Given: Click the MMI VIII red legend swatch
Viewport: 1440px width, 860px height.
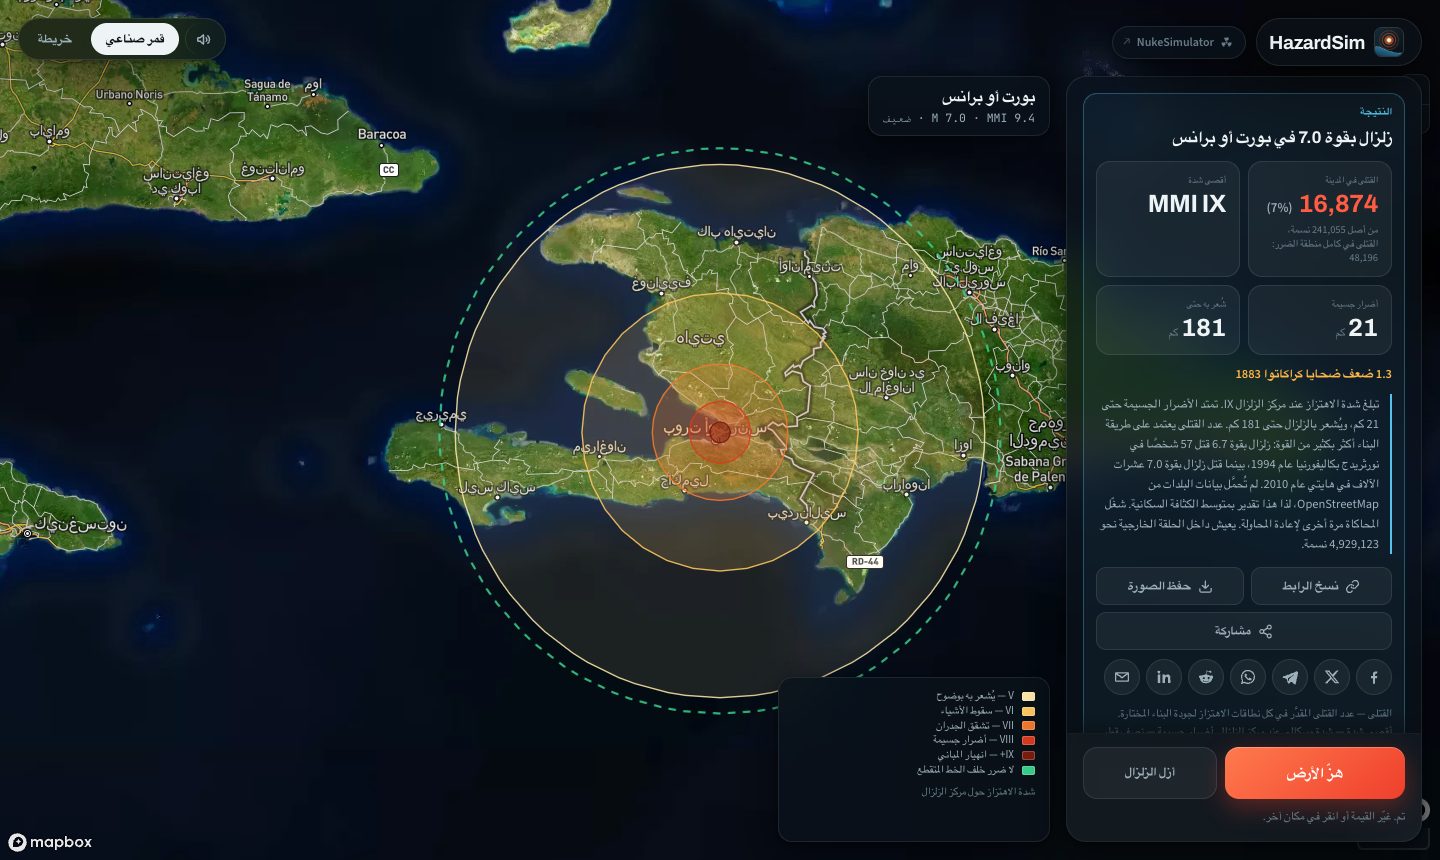Looking at the screenshot, I should (x=1028, y=740).
